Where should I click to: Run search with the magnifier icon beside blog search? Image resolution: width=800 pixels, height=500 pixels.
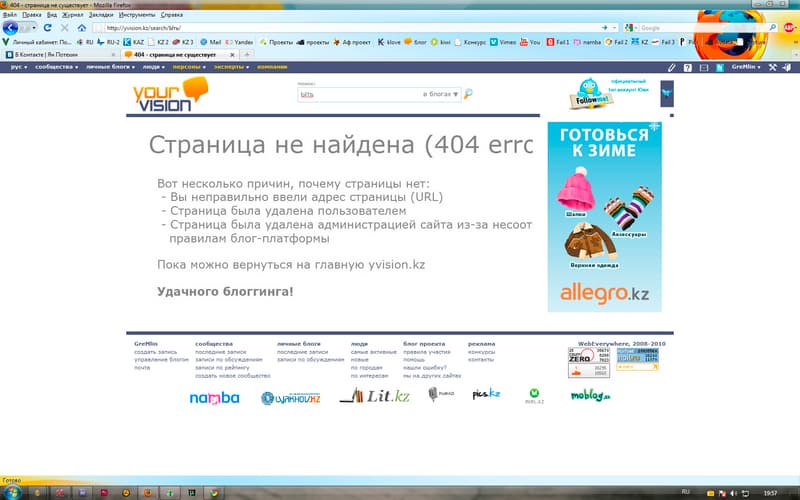pyautogui.click(x=468, y=94)
